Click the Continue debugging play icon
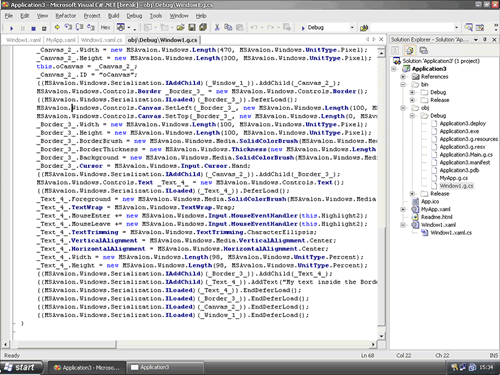 pyautogui.click(x=11, y=28)
